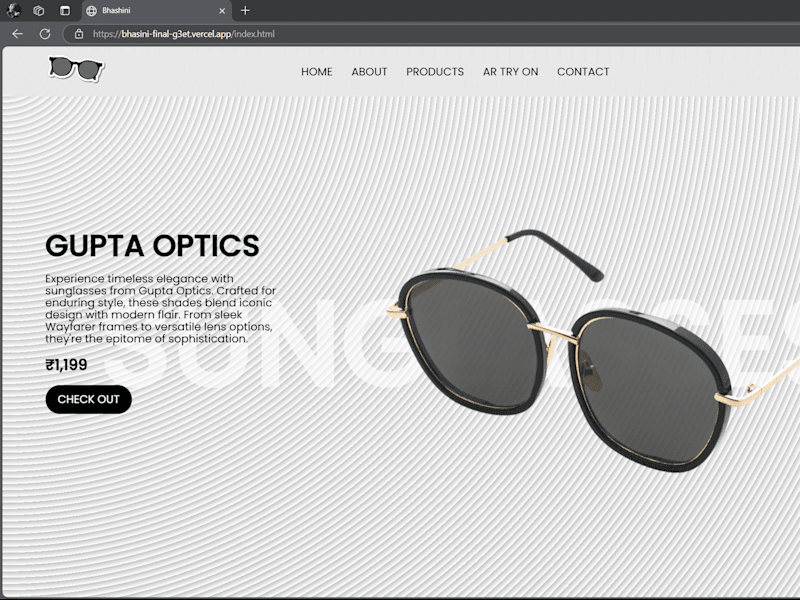Click the sunglasses logo in header
Image resolution: width=800 pixels, height=600 pixels.
coord(76,69)
